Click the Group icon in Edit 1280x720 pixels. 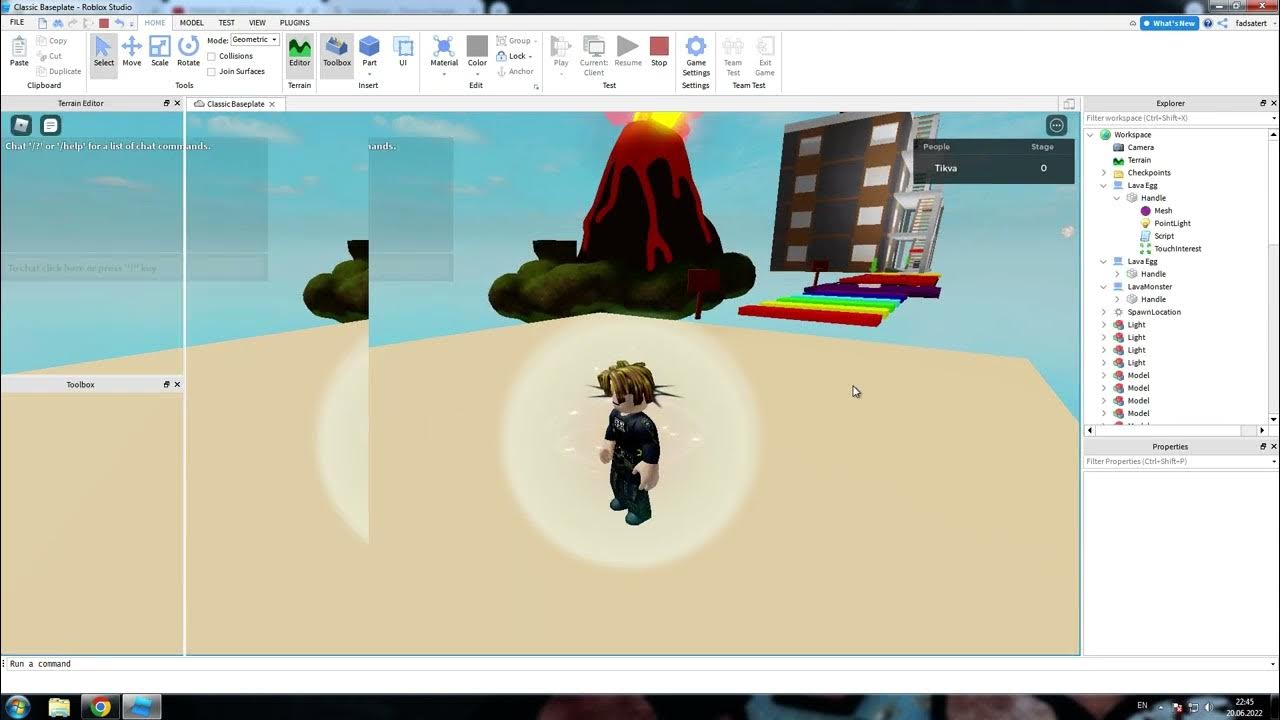pos(502,41)
